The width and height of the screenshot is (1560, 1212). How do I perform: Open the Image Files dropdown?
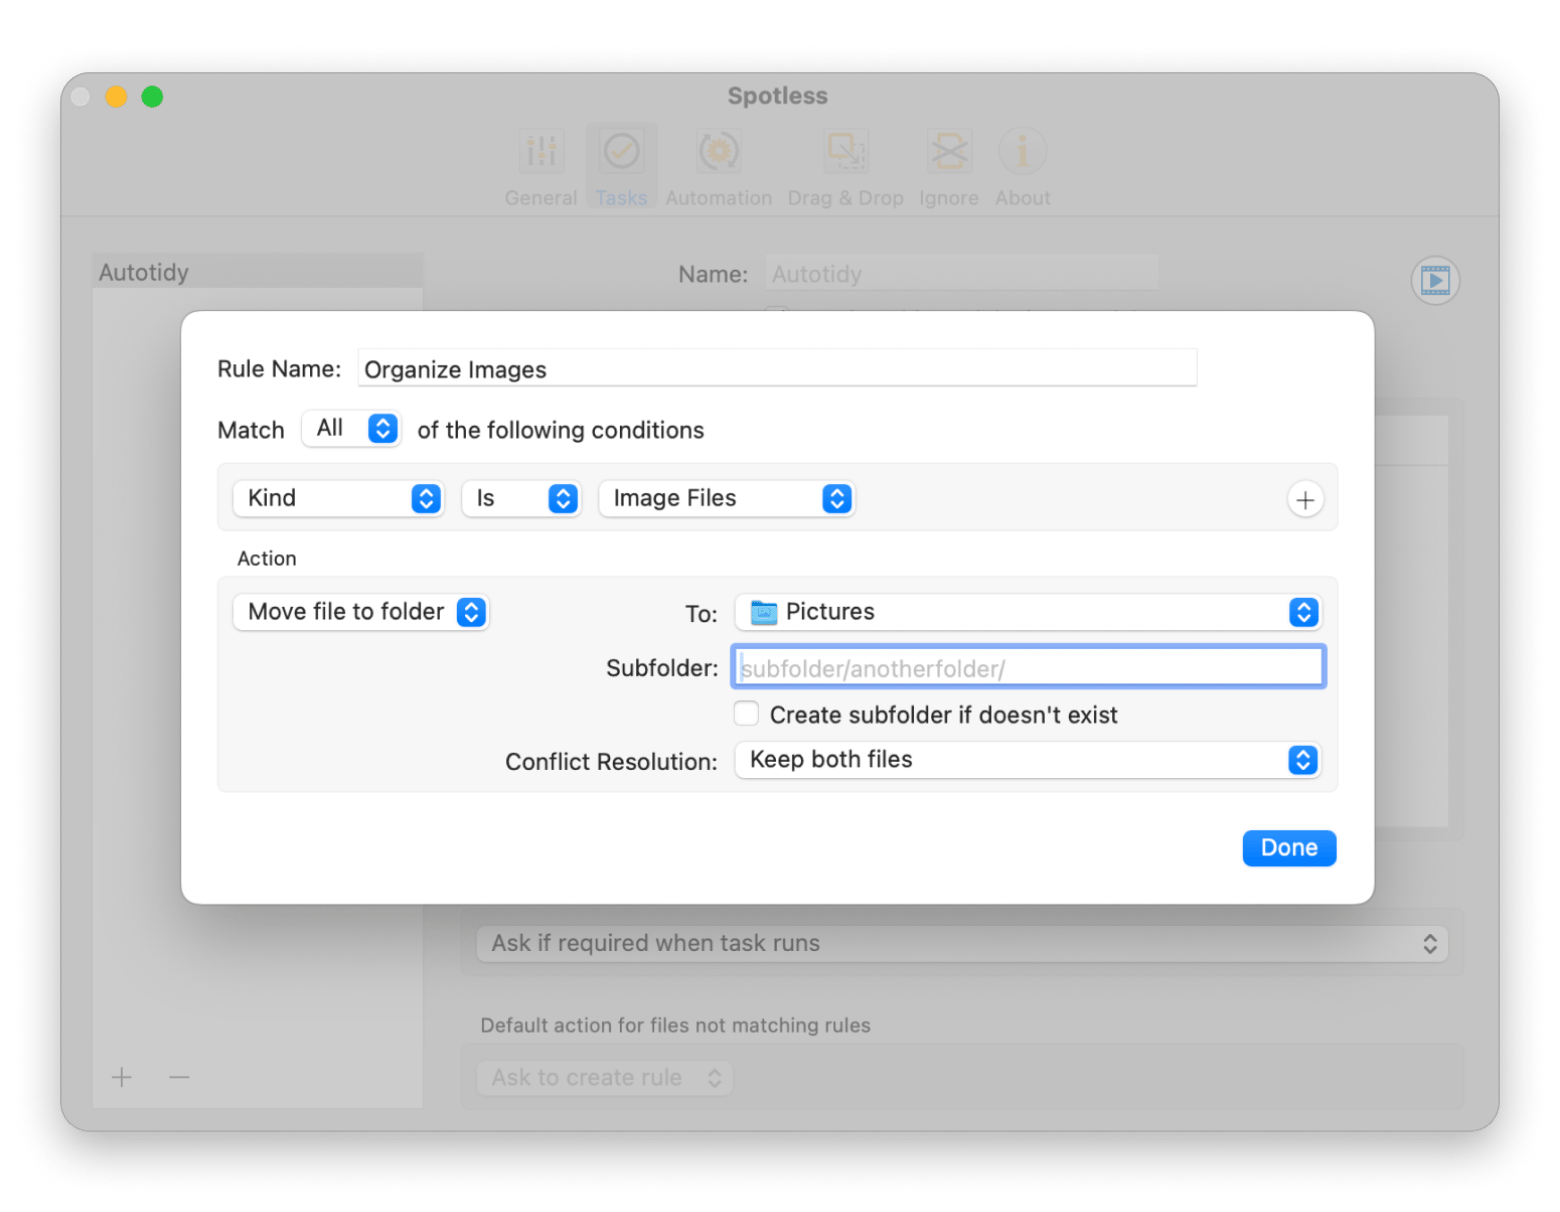726,498
